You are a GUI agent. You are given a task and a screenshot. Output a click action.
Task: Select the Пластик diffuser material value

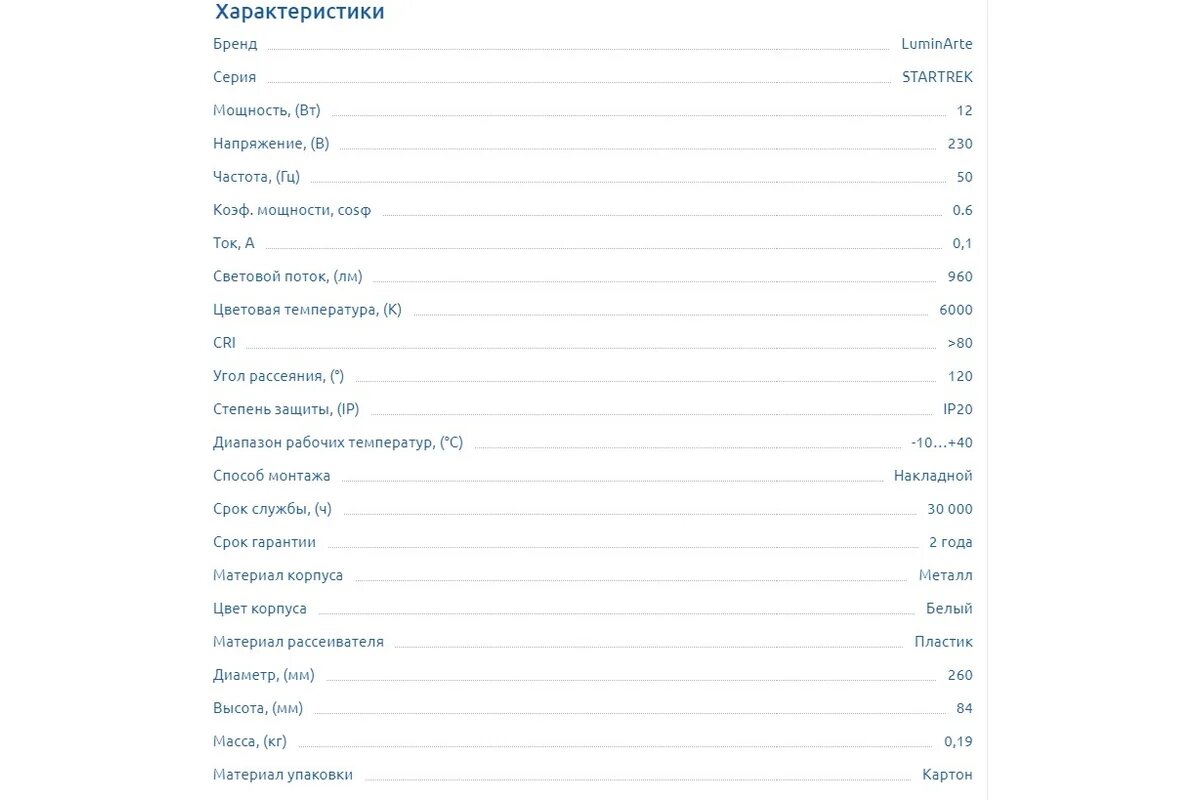[x=943, y=642]
